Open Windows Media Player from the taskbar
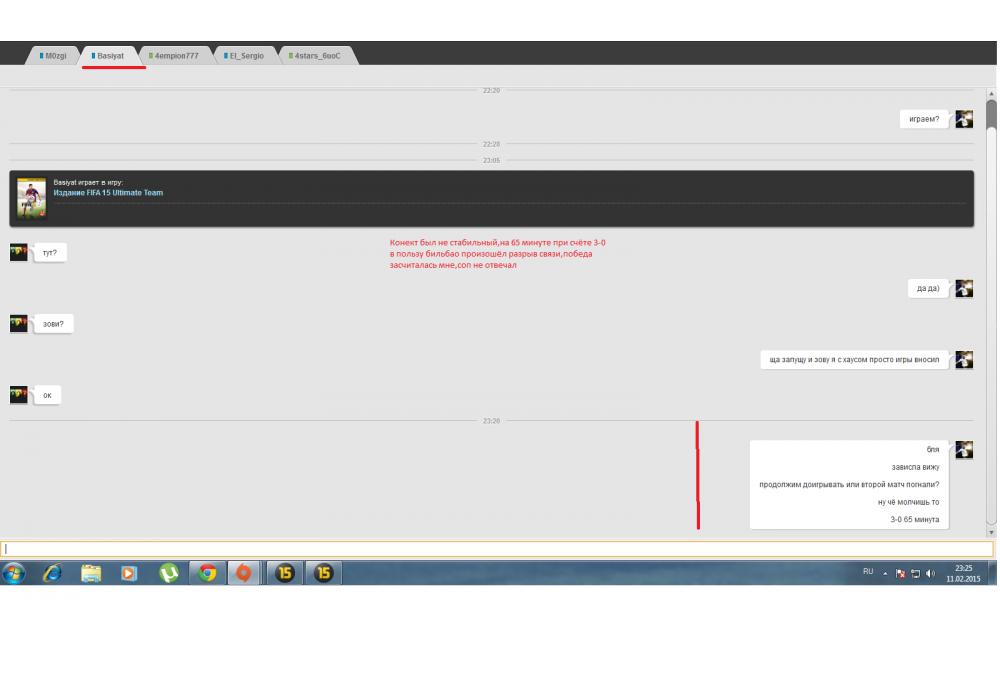 click(129, 573)
